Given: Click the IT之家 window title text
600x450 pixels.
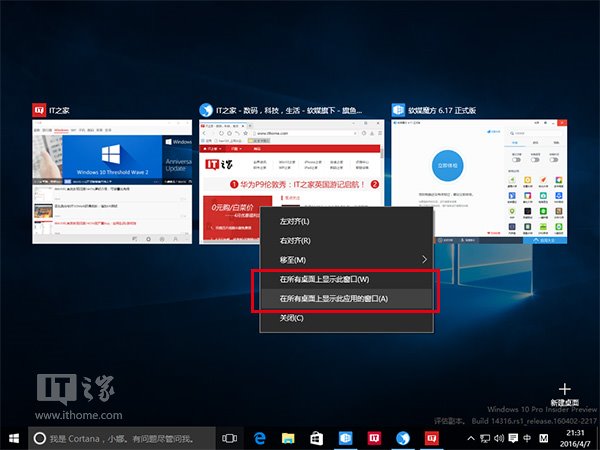Looking at the screenshot, I should 59,111.
